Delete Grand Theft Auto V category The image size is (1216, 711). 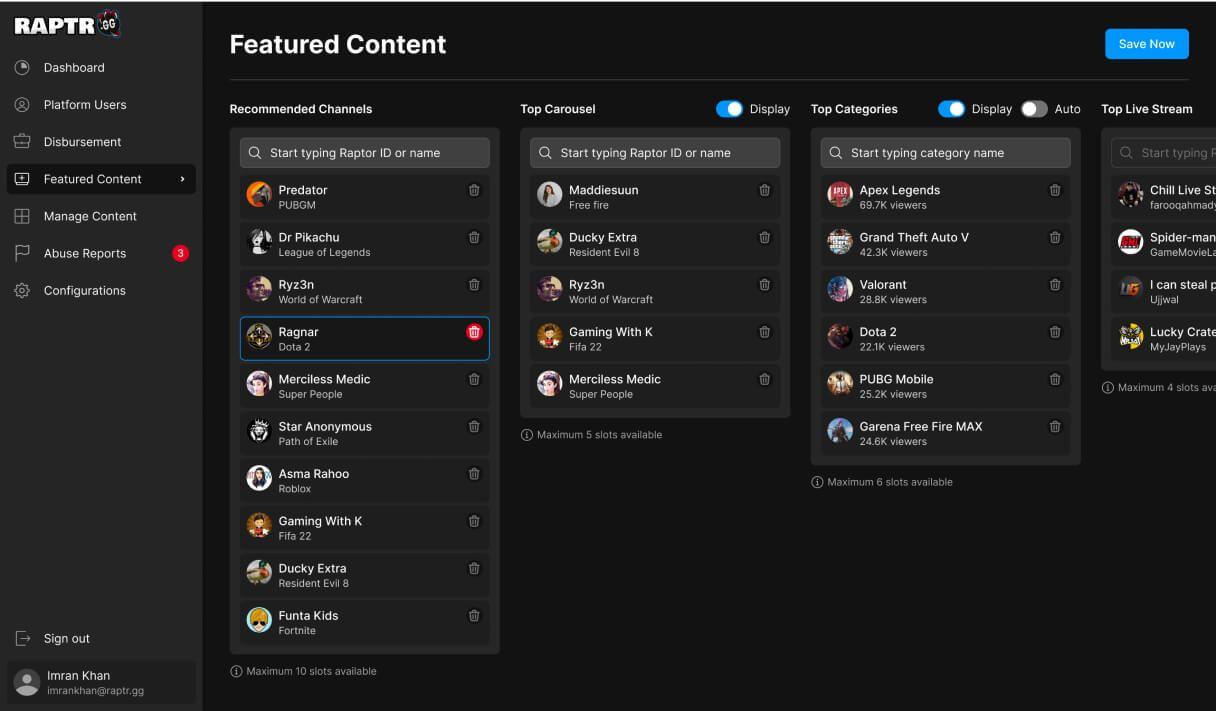point(1055,237)
